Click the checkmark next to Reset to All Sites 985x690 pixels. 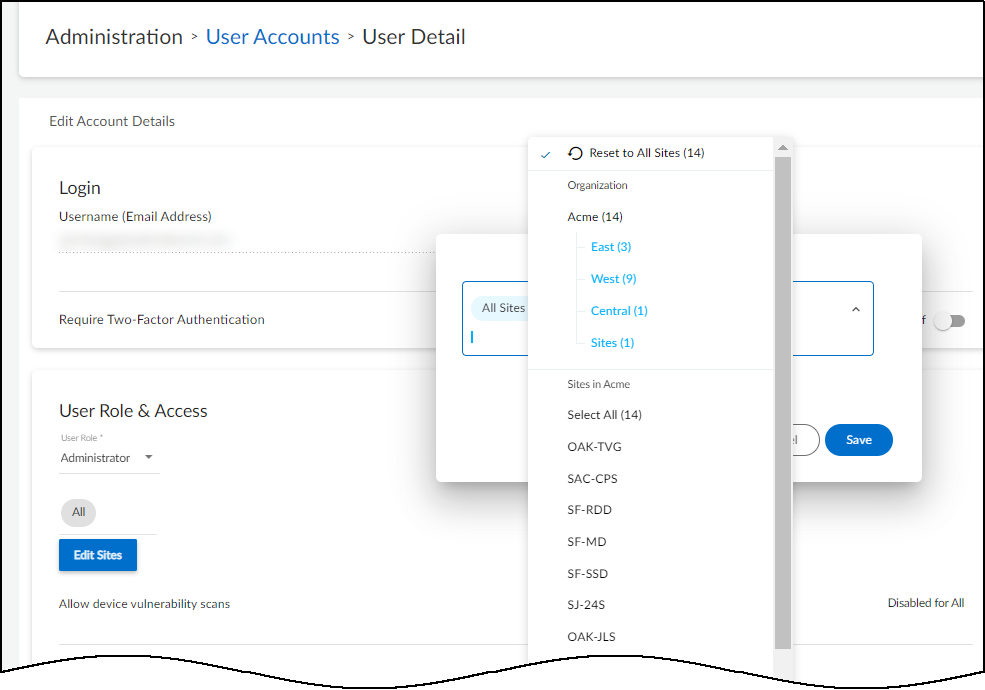(545, 154)
